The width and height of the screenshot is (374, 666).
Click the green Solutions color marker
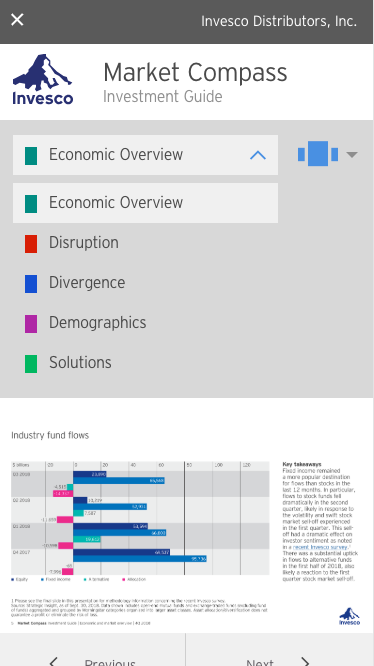pos(31,364)
